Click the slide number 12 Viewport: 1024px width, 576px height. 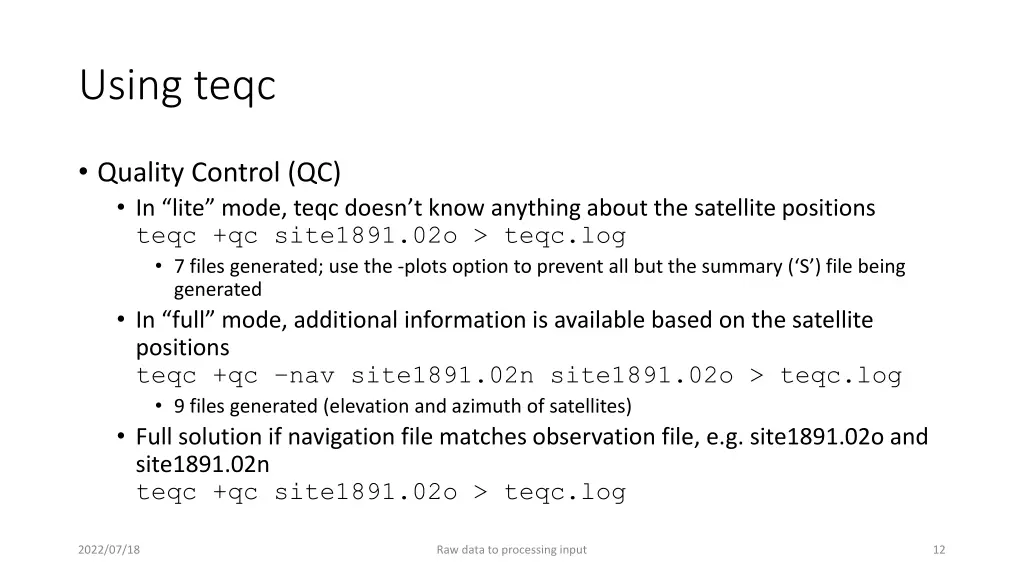938,549
